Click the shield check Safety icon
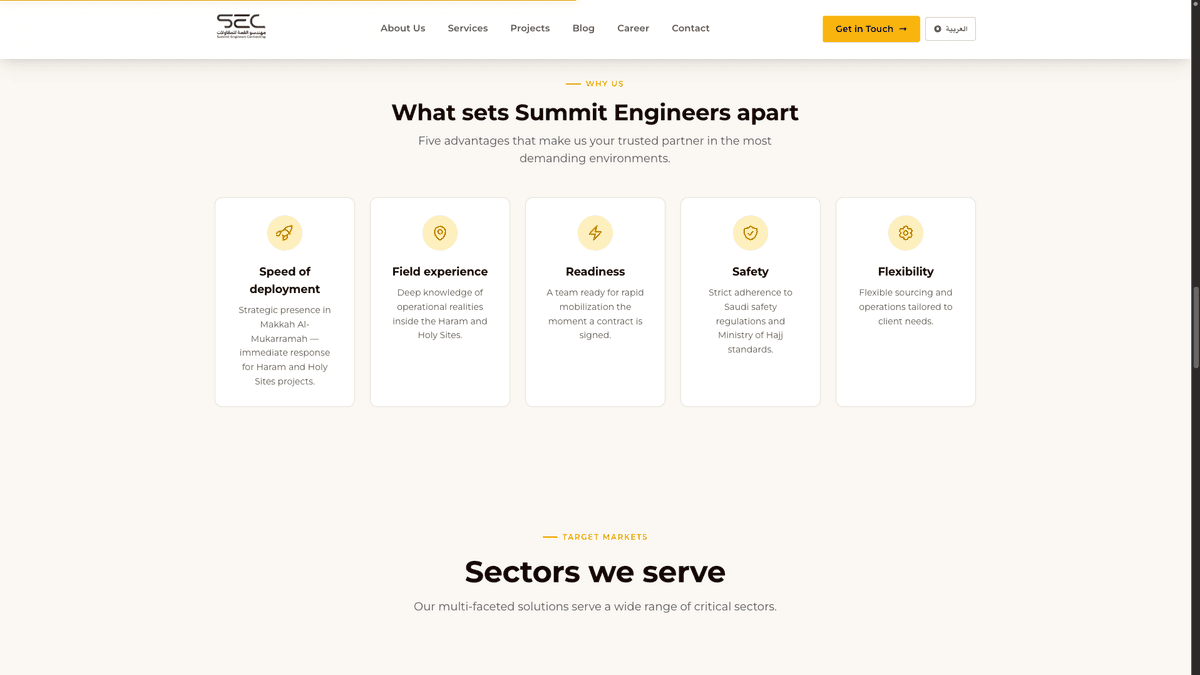 click(x=750, y=233)
